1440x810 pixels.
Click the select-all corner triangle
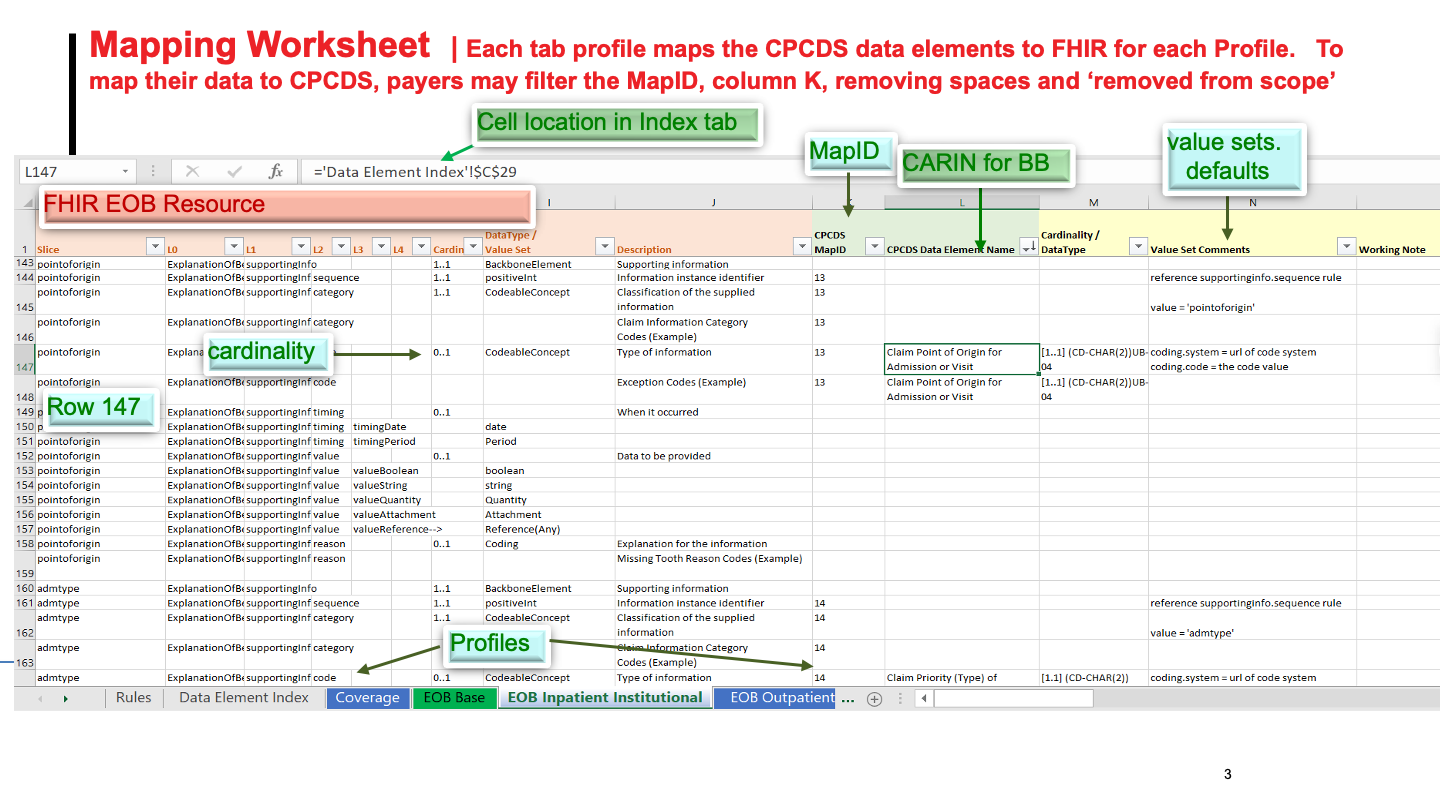coord(26,203)
